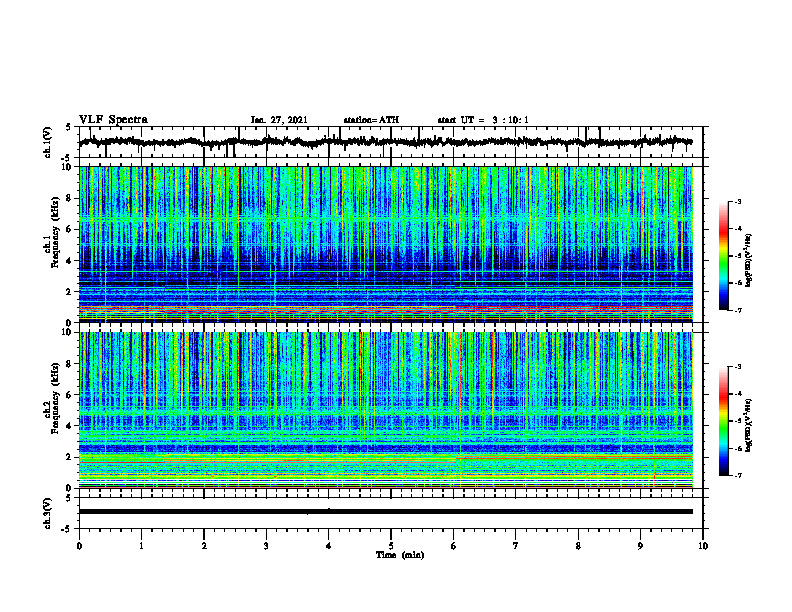Click the lower color bar's log(PSD) label
The height and width of the screenshot is (612, 792).
coord(750,425)
